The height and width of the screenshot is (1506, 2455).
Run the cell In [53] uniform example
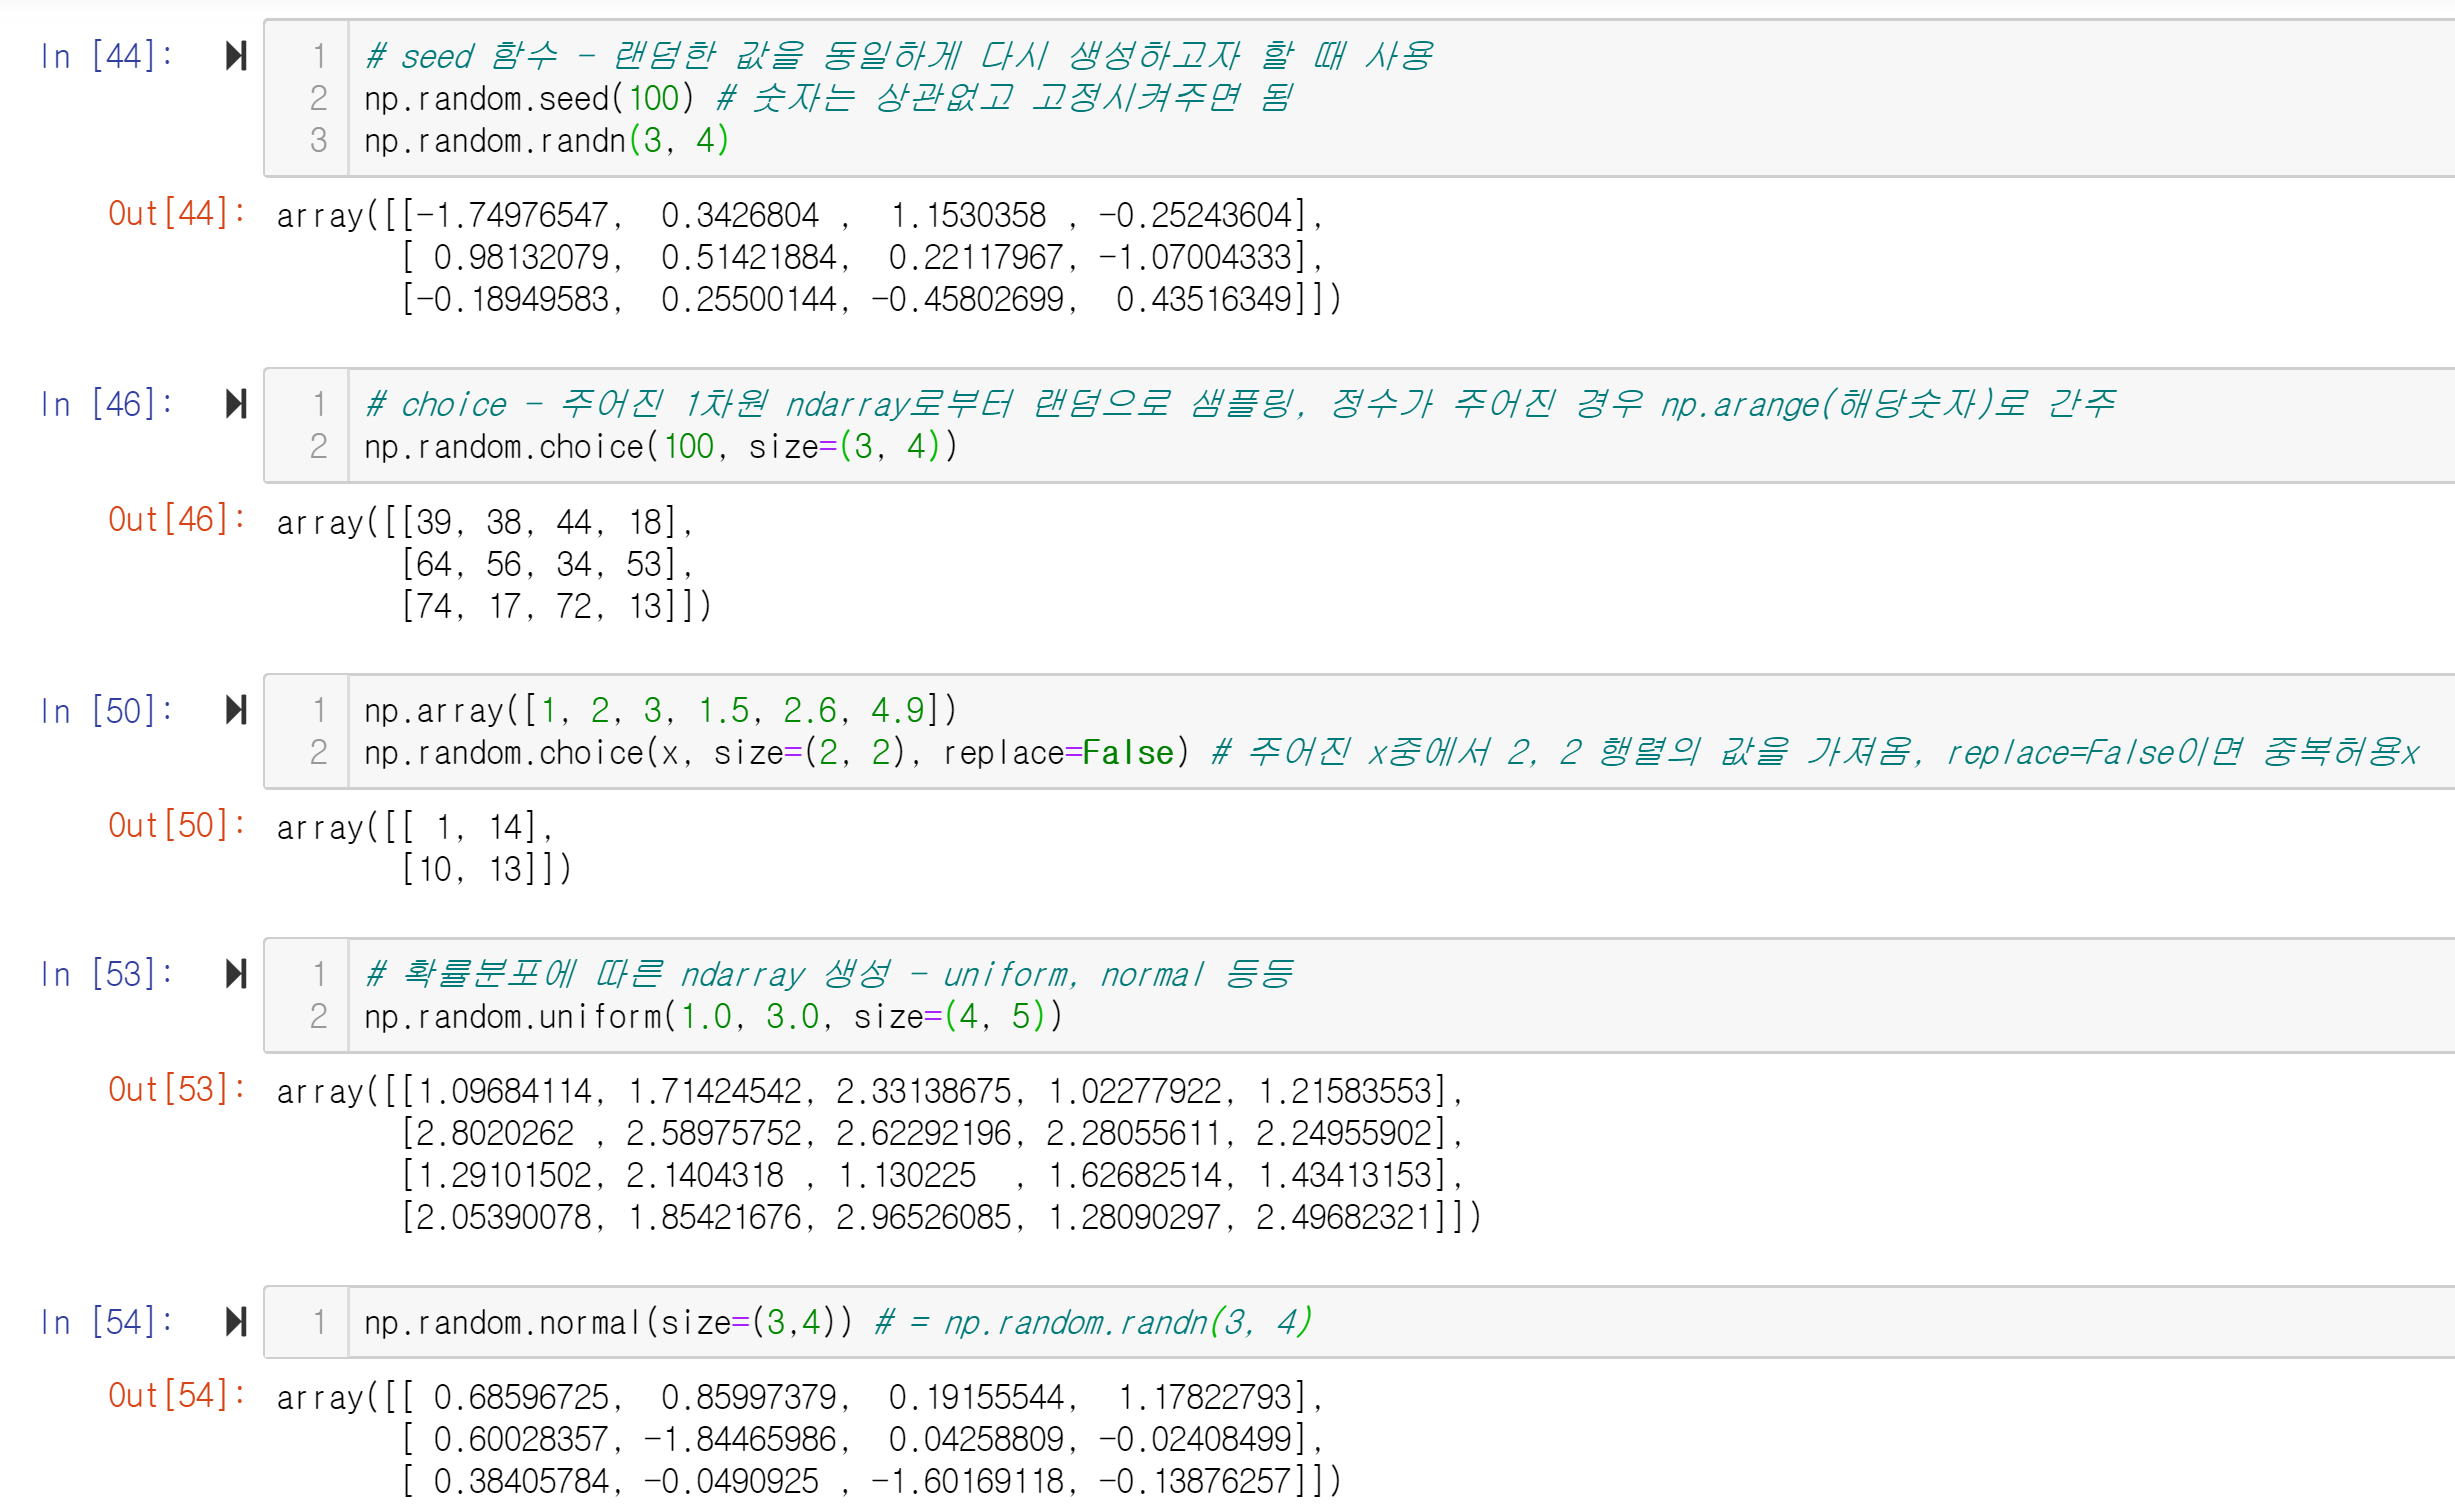tap(236, 973)
